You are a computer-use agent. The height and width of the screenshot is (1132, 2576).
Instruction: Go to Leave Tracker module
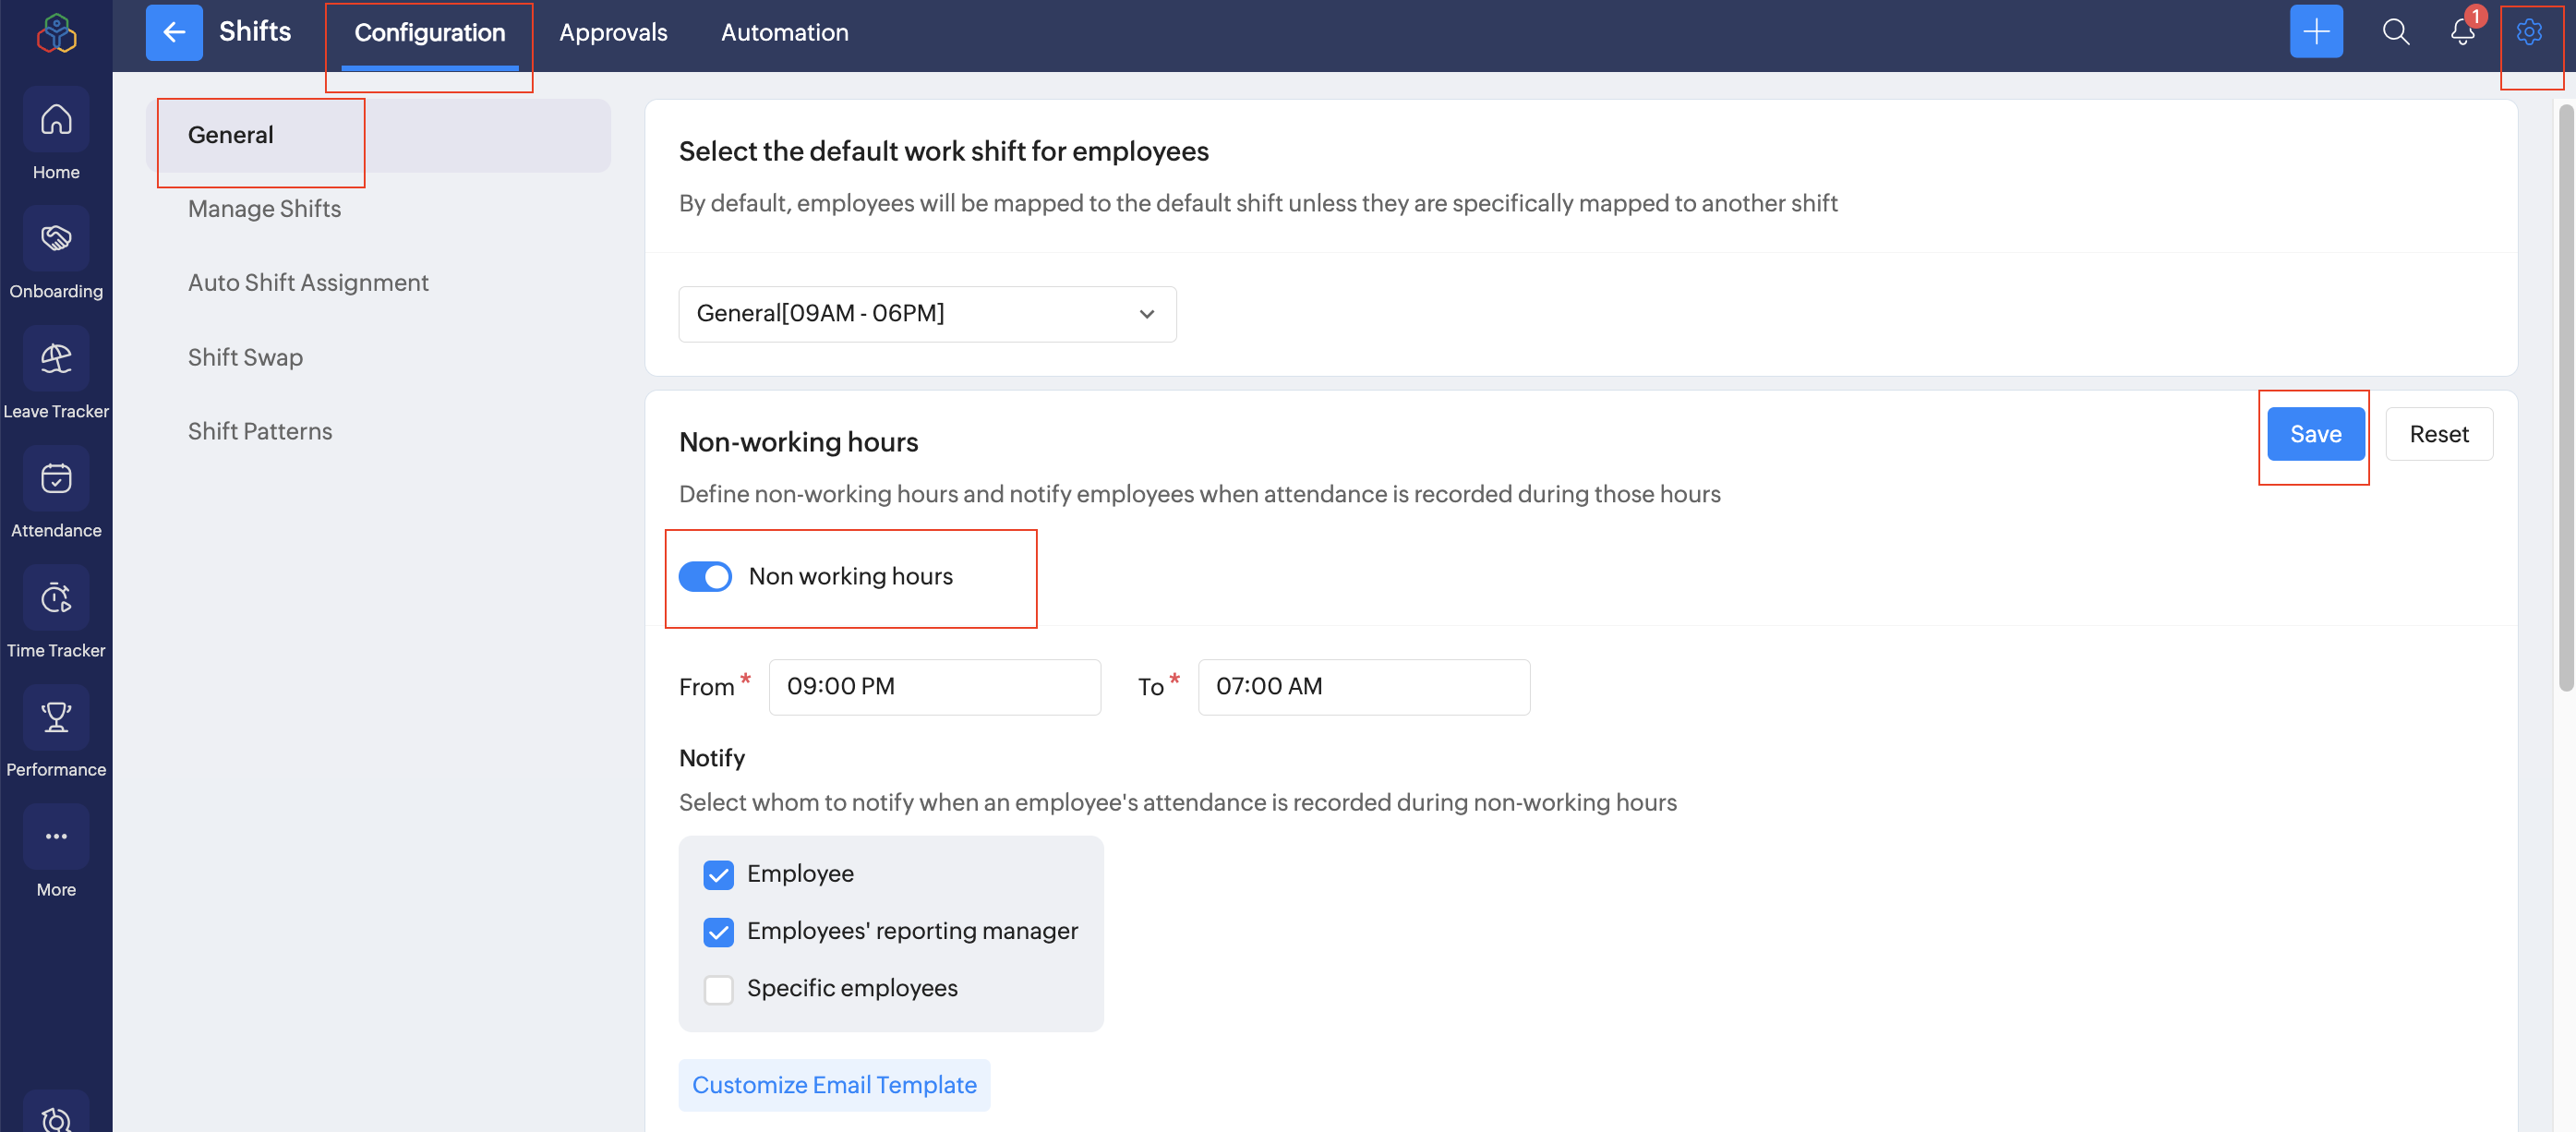[56, 359]
